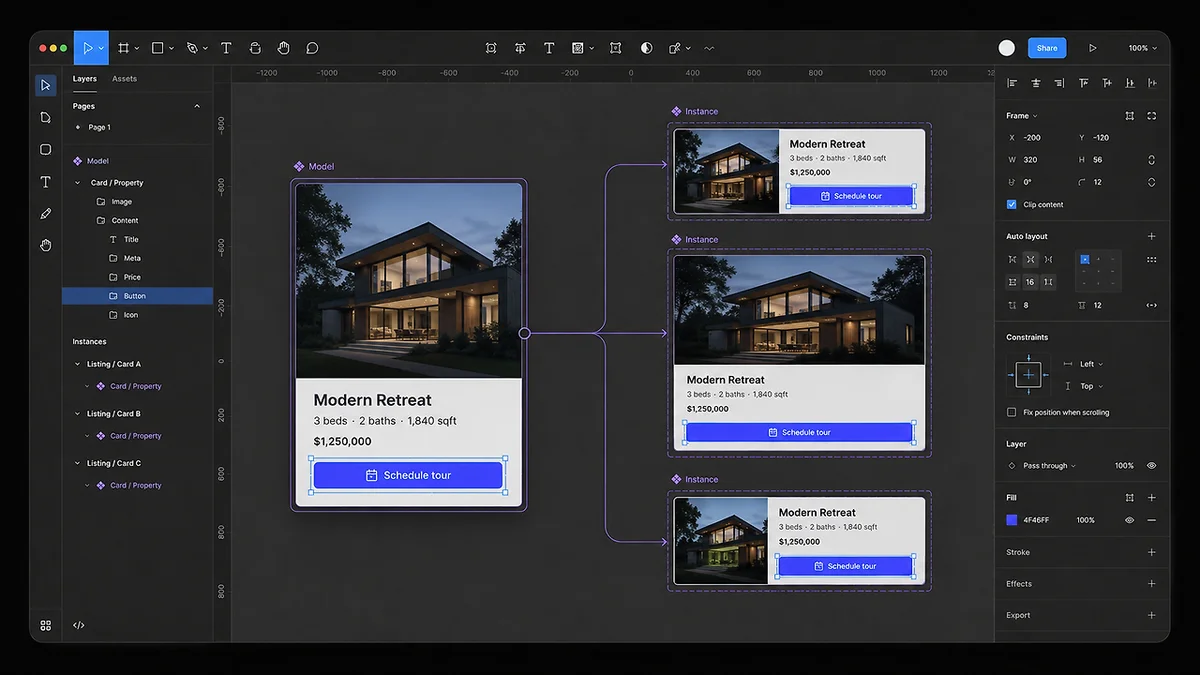This screenshot has height=675, width=1200.
Task: Click the 4F46FF fill color swatch
Action: click(1012, 520)
